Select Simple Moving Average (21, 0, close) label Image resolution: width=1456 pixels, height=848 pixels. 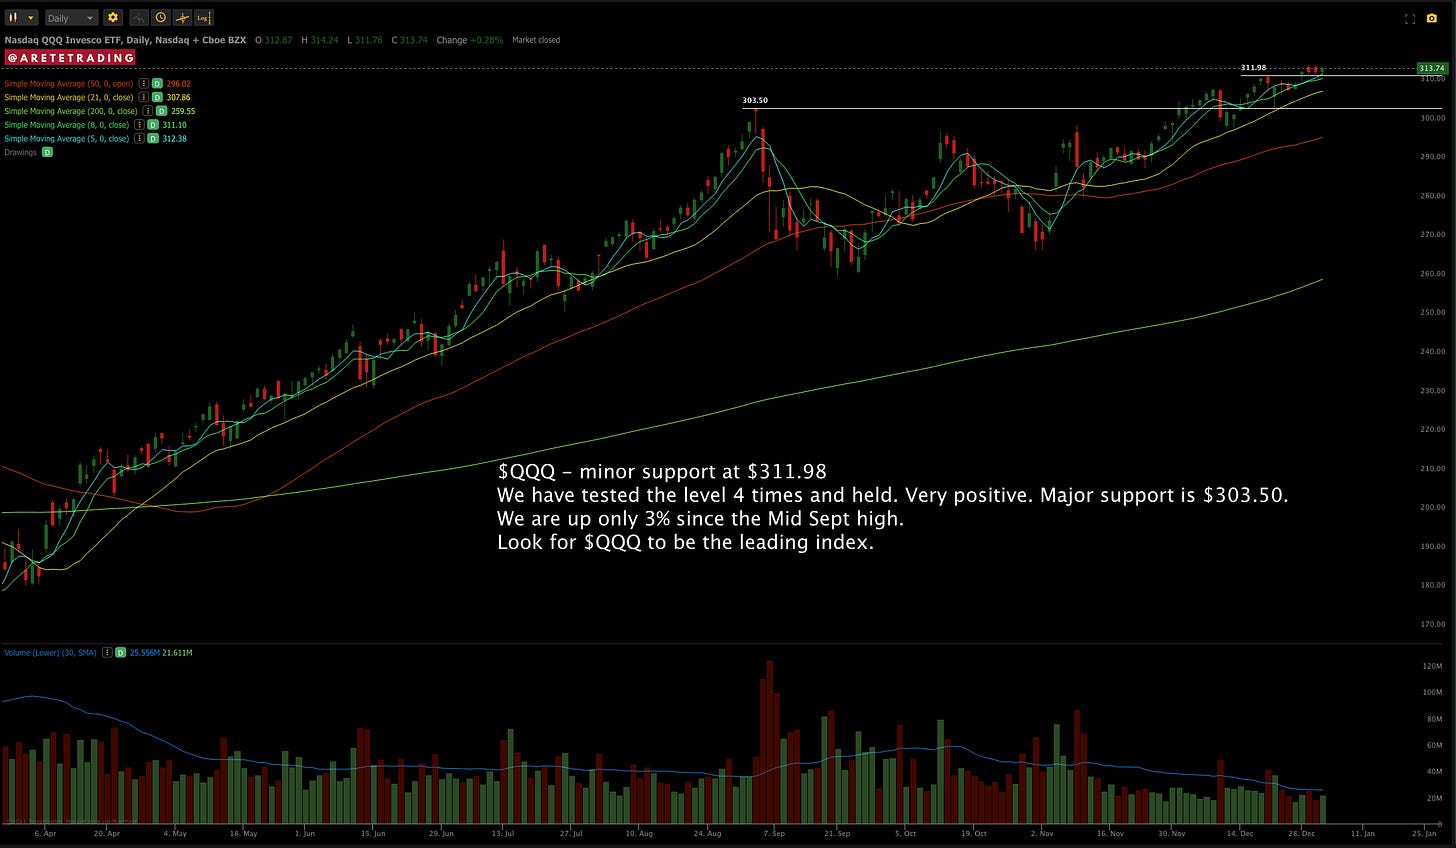click(70, 98)
